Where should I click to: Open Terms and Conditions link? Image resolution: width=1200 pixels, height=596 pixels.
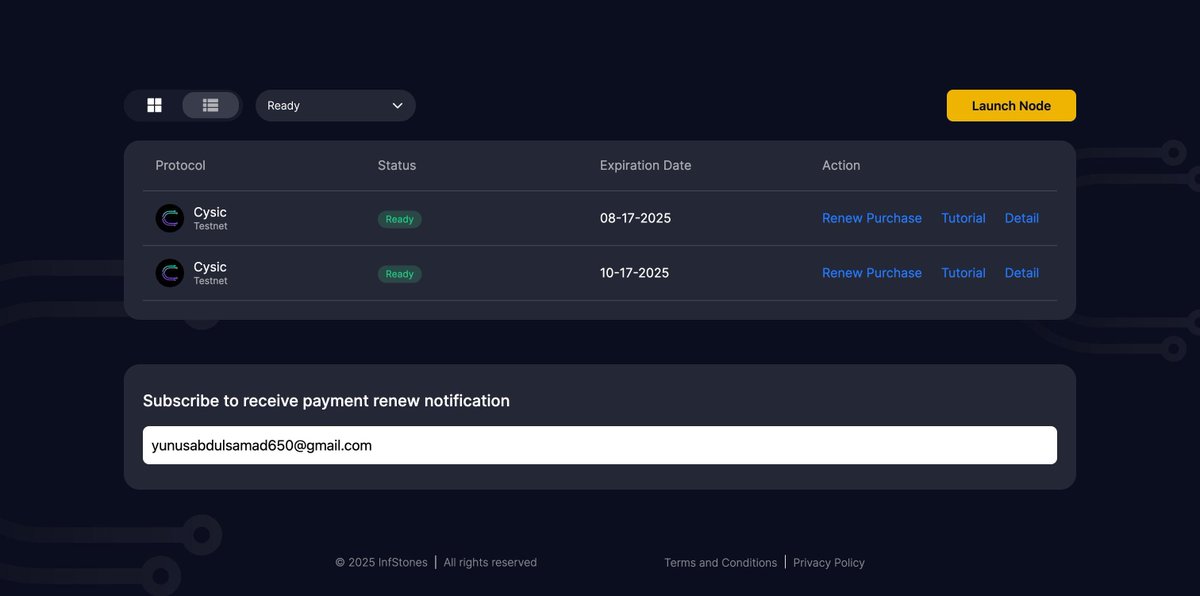[720, 563]
